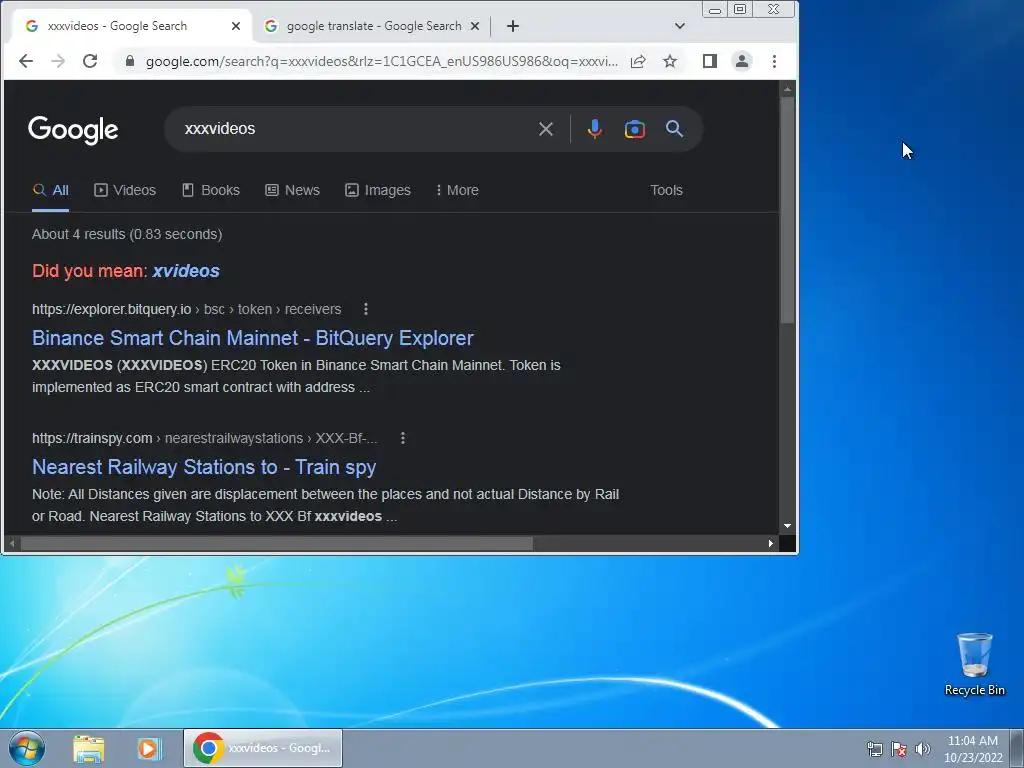1024x768 pixels.
Task: Click the vertical scrollbar thumb
Action: [x=788, y=210]
